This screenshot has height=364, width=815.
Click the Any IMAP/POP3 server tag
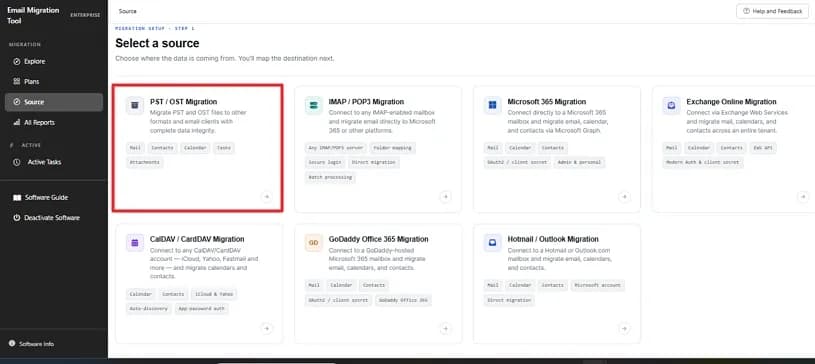pos(336,148)
